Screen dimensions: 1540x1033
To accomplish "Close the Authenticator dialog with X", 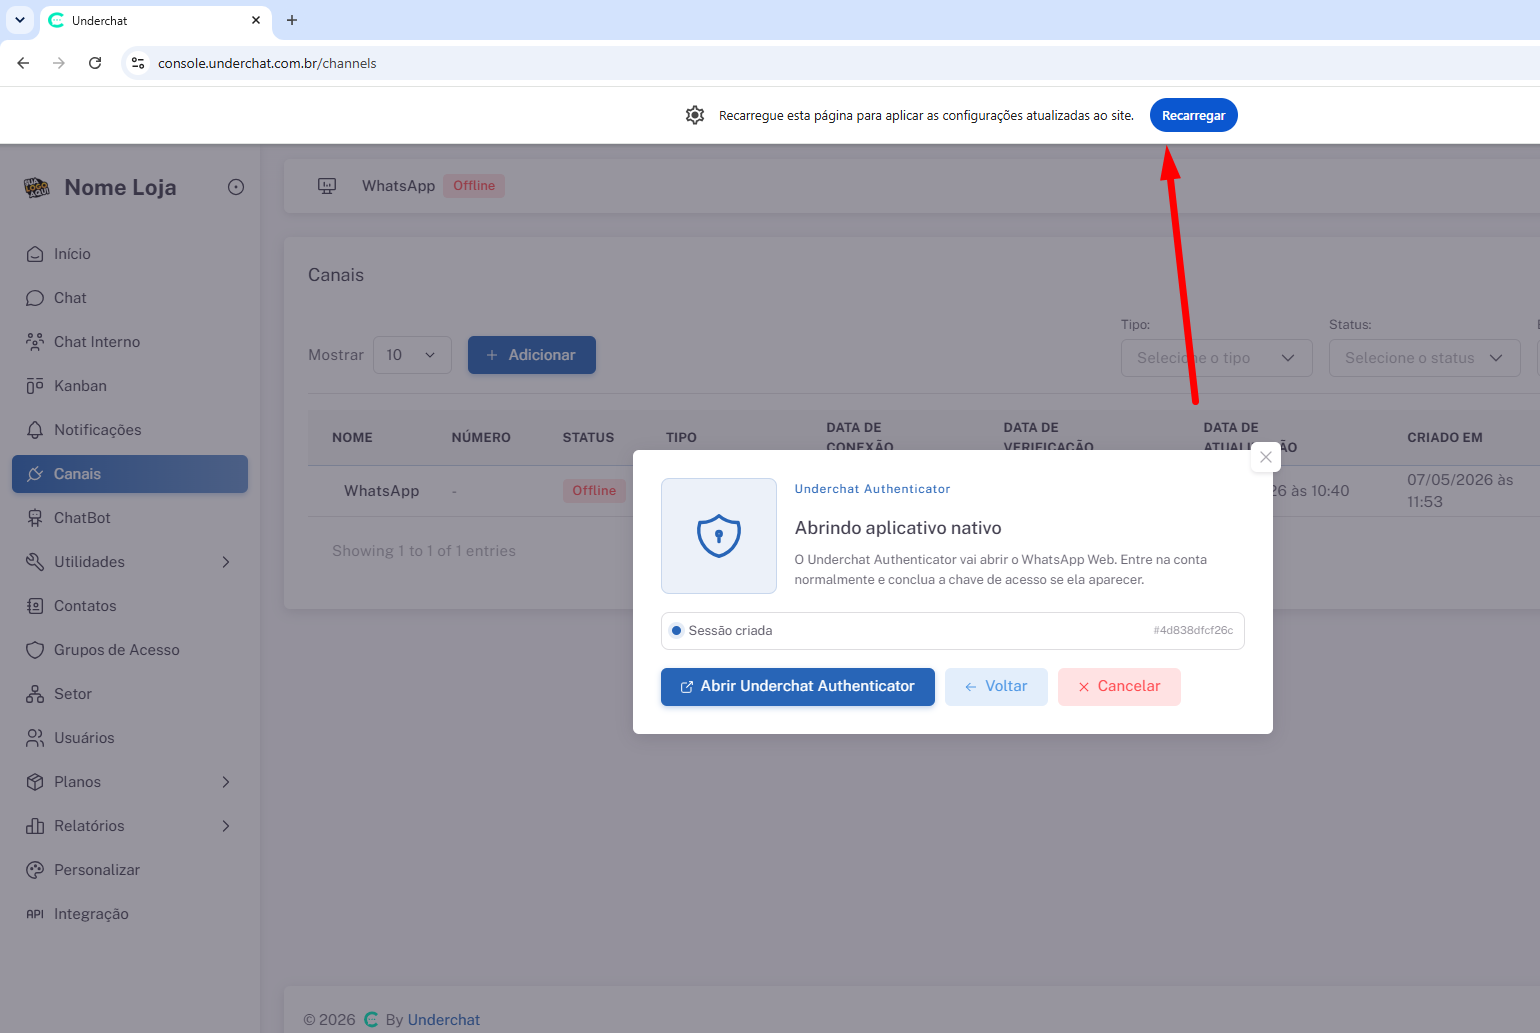I will (x=1266, y=457).
